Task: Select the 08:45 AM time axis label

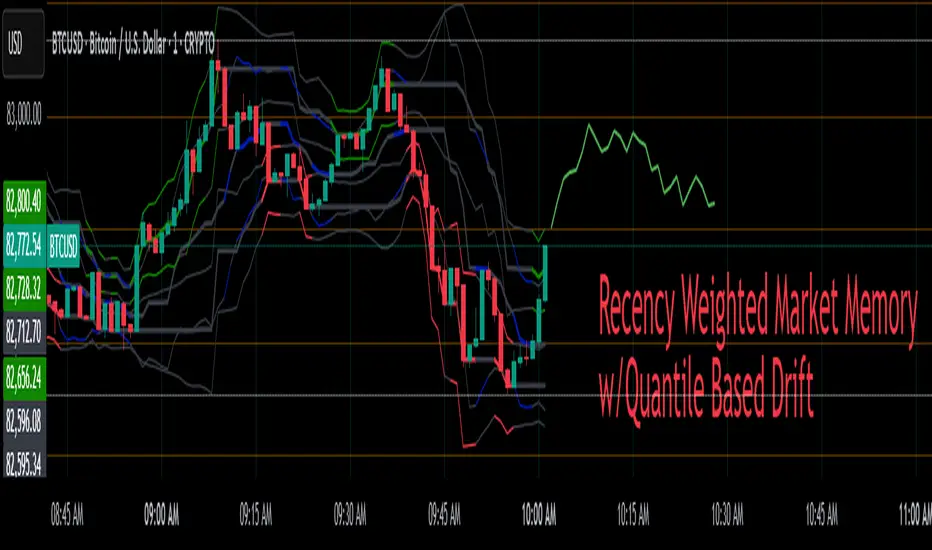Action: point(67,514)
